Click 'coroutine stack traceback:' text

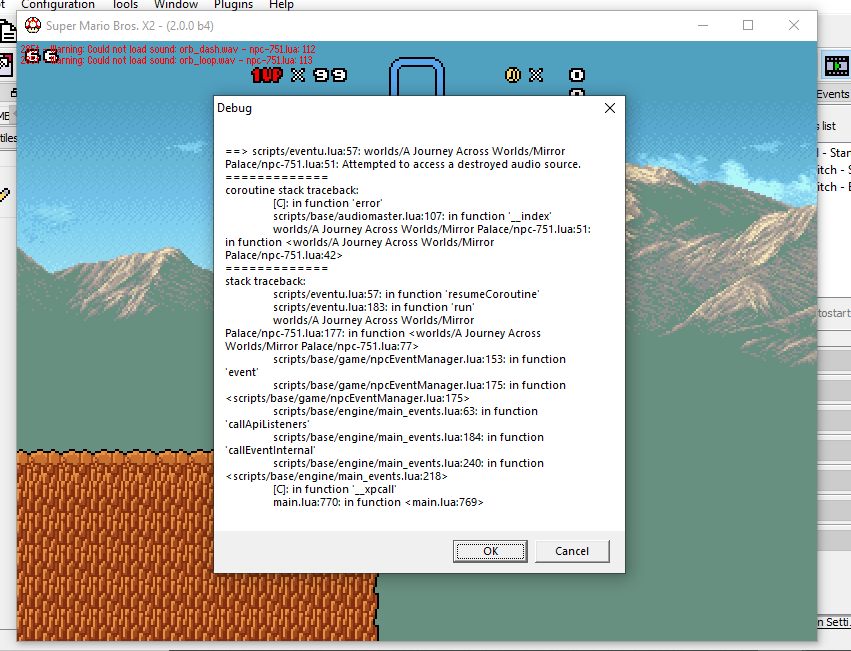[292, 190]
